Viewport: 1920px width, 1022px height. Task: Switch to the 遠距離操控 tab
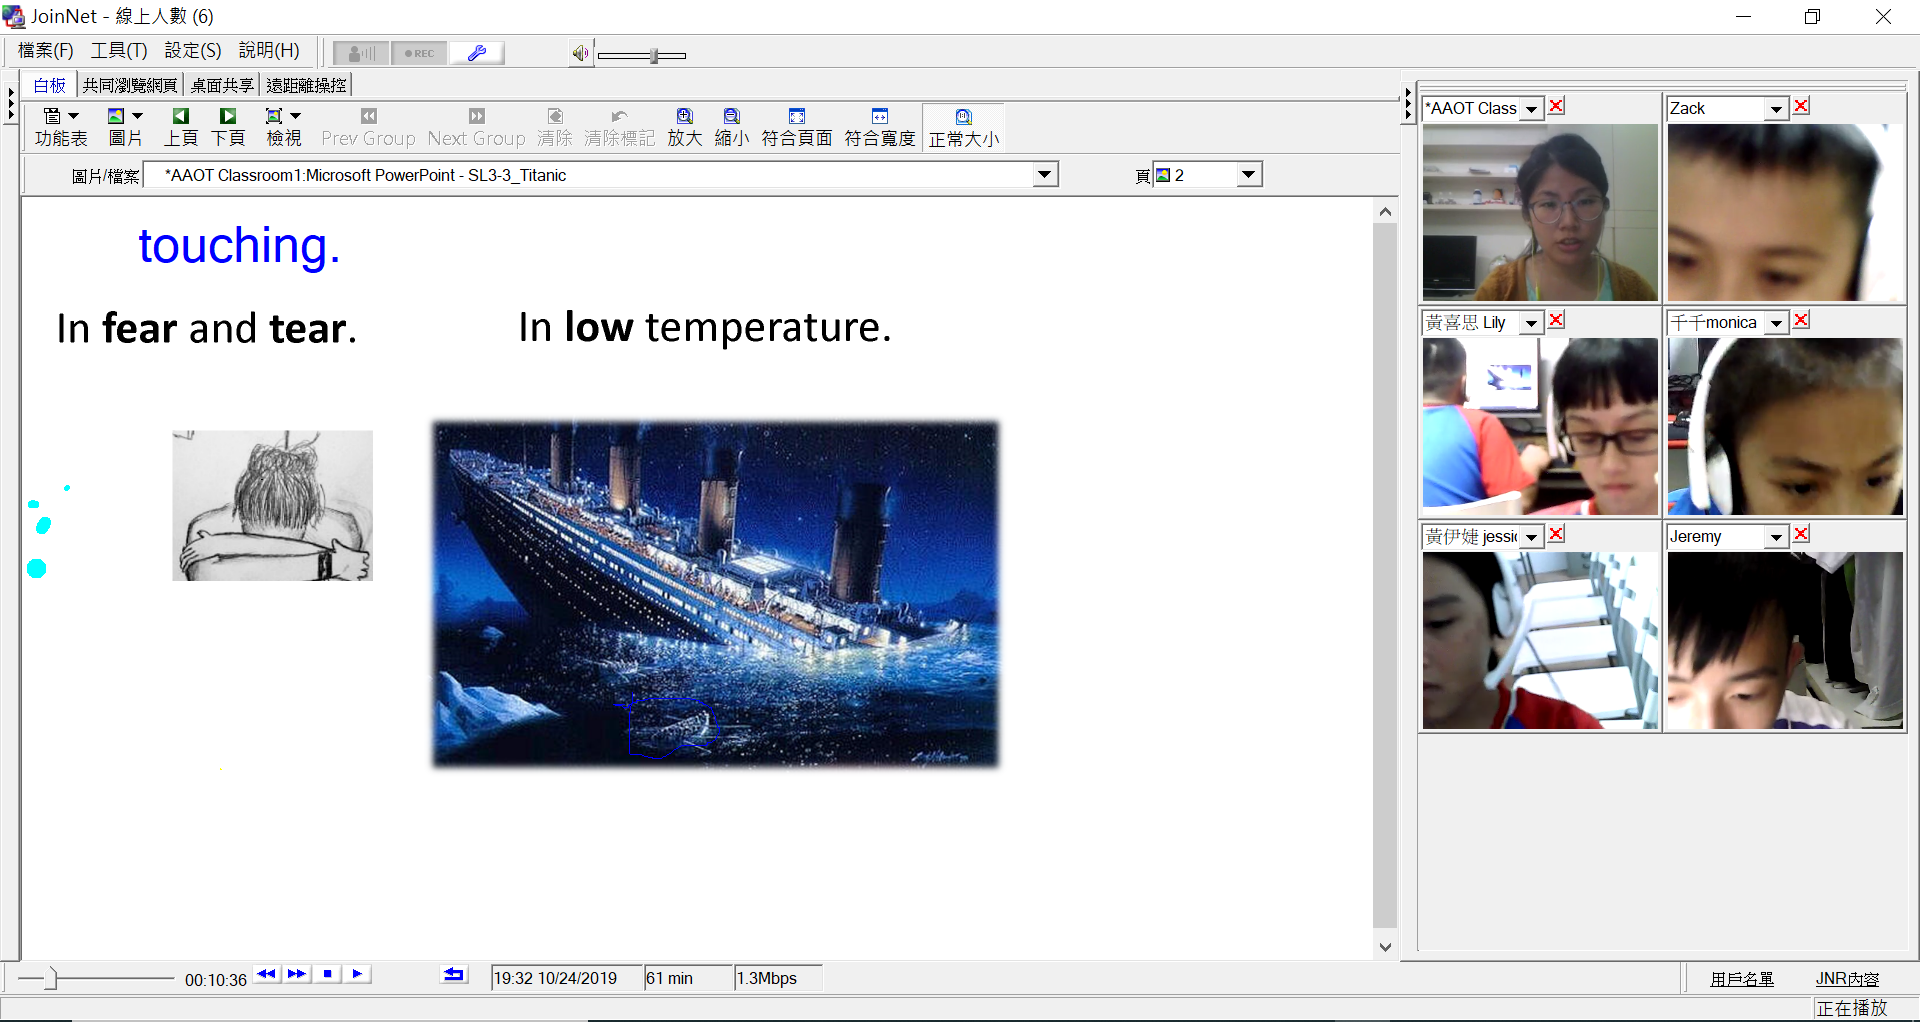[306, 85]
